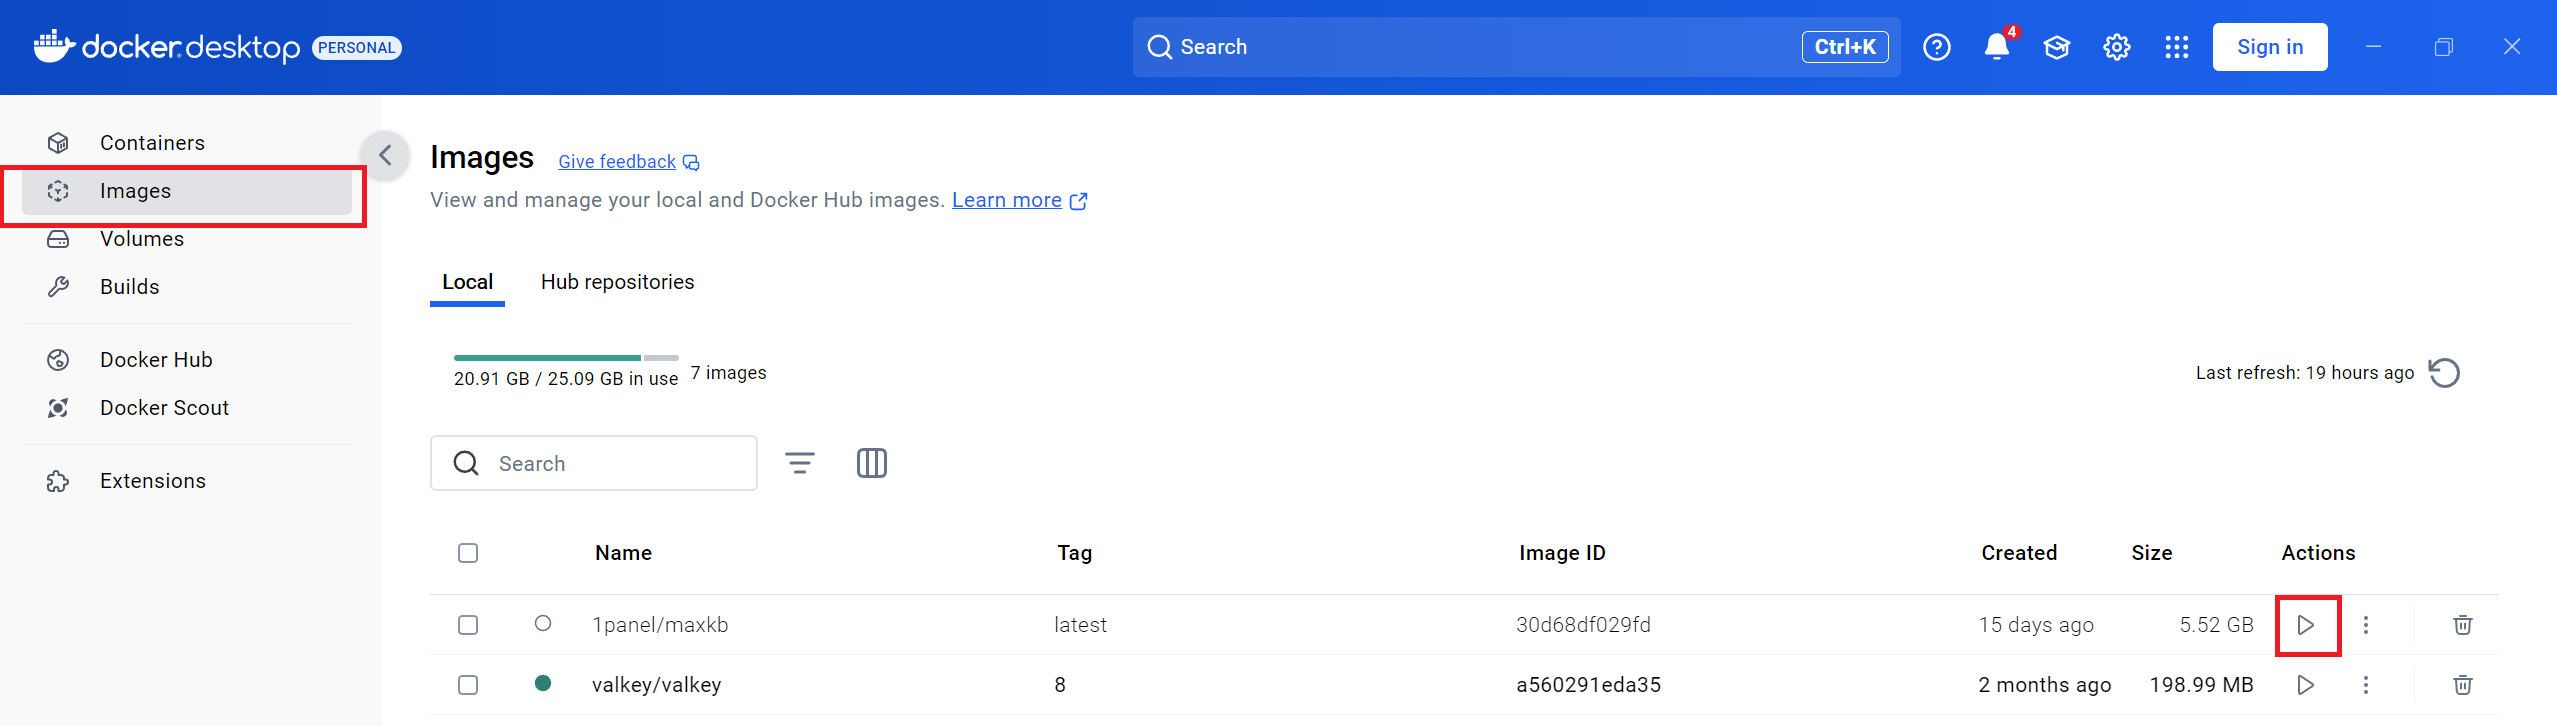Go to Volumes in sidebar

[186, 239]
